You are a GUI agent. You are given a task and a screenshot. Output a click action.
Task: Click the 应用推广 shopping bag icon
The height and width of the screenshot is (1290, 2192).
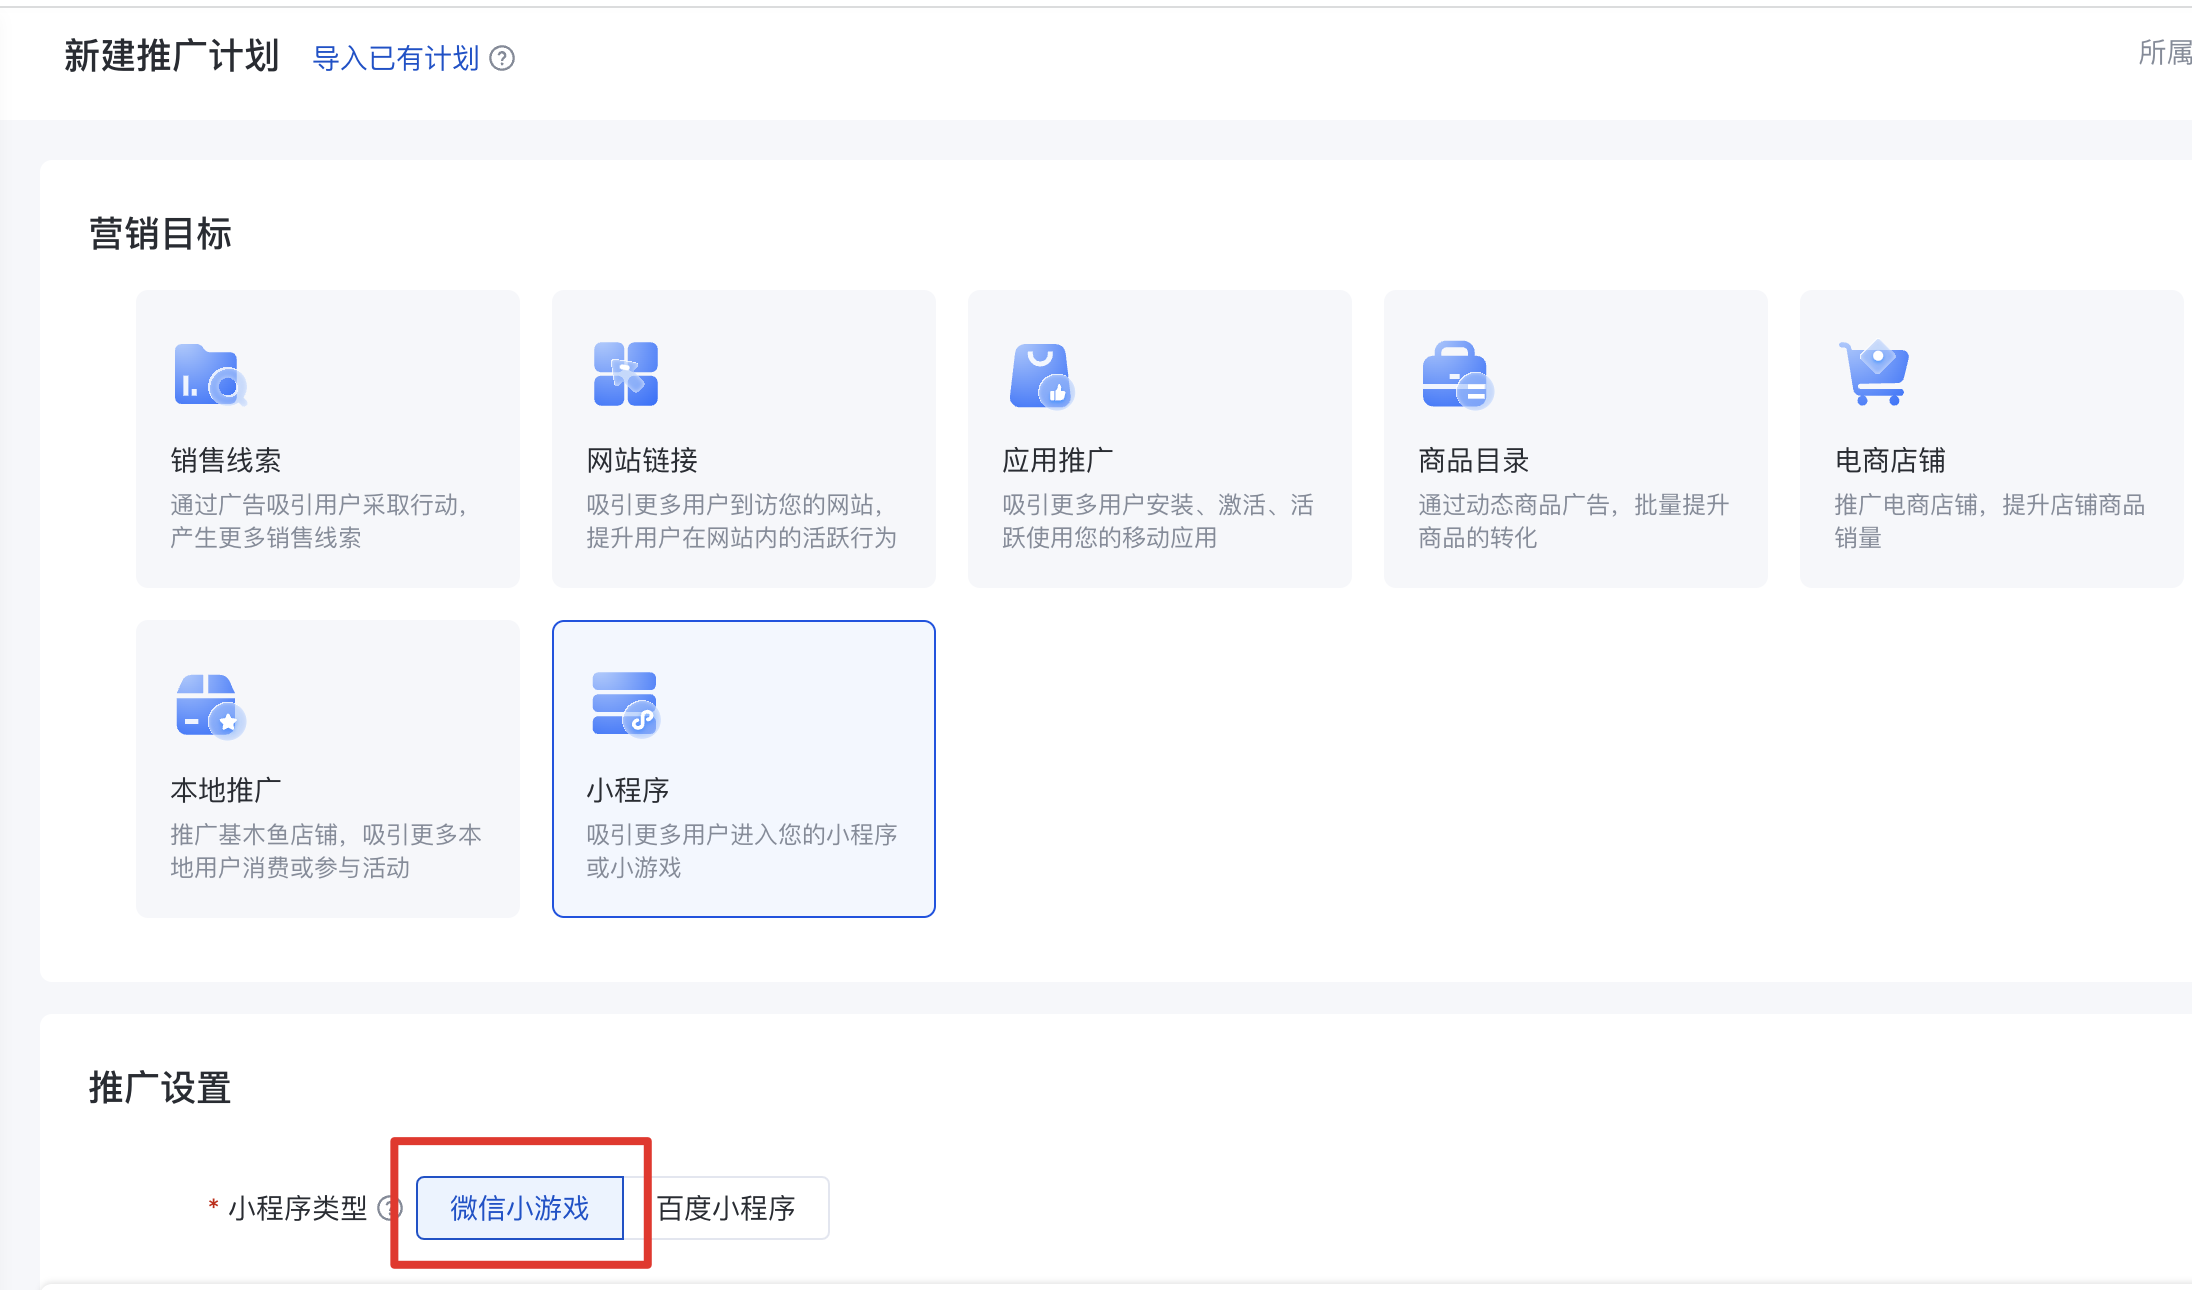click(x=1041, y=376)
